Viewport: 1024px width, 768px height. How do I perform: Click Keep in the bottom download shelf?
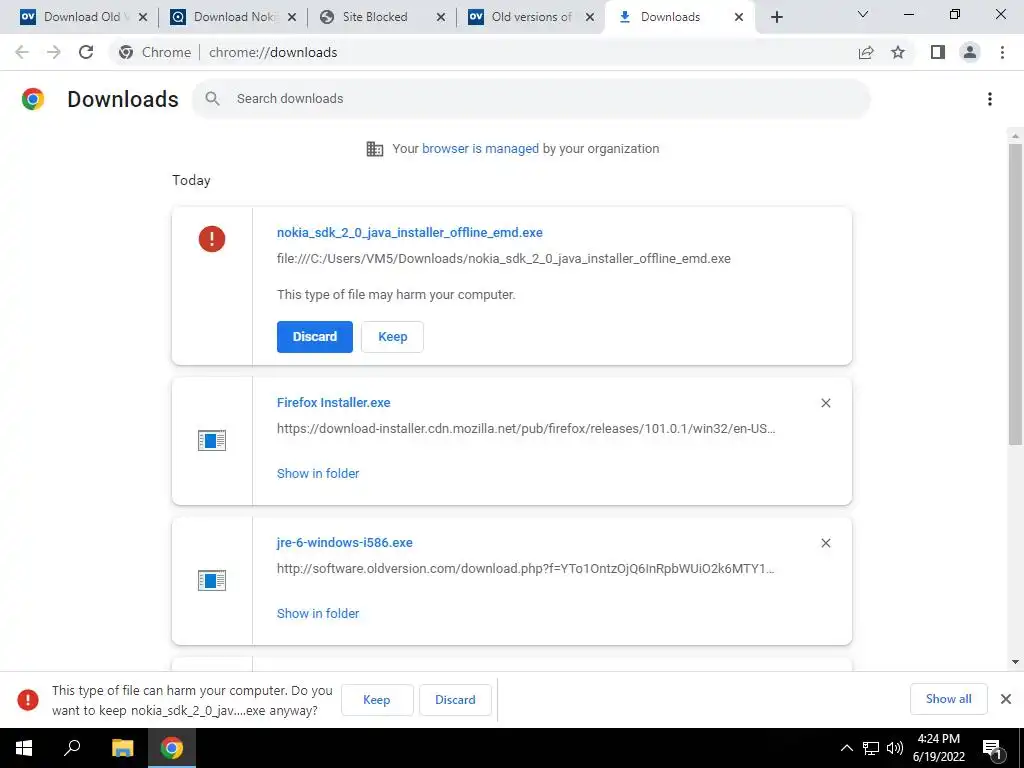coord(377,699)
